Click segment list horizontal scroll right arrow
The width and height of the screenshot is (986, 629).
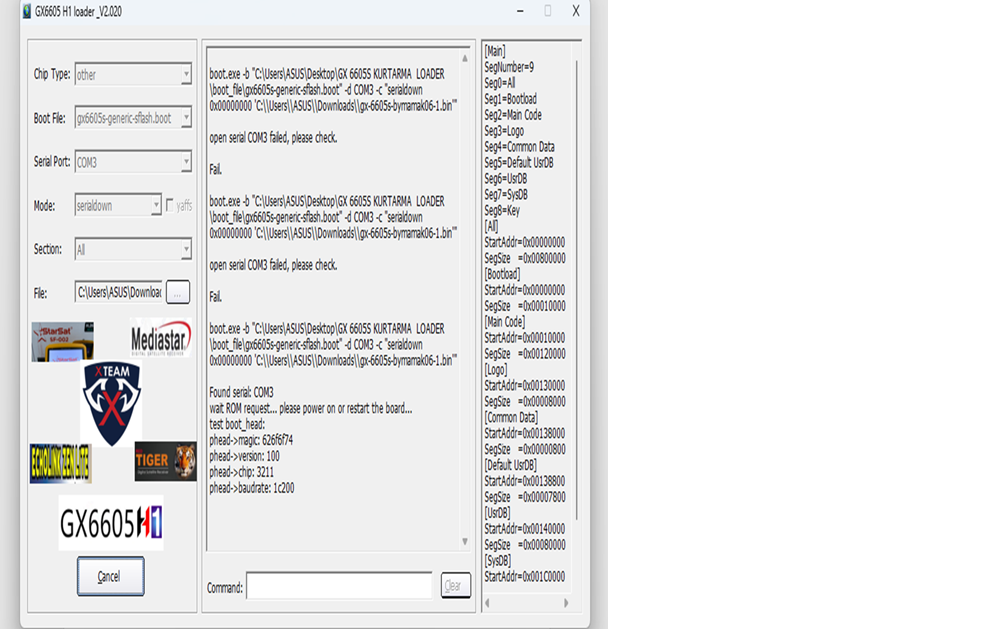(566, 603)
